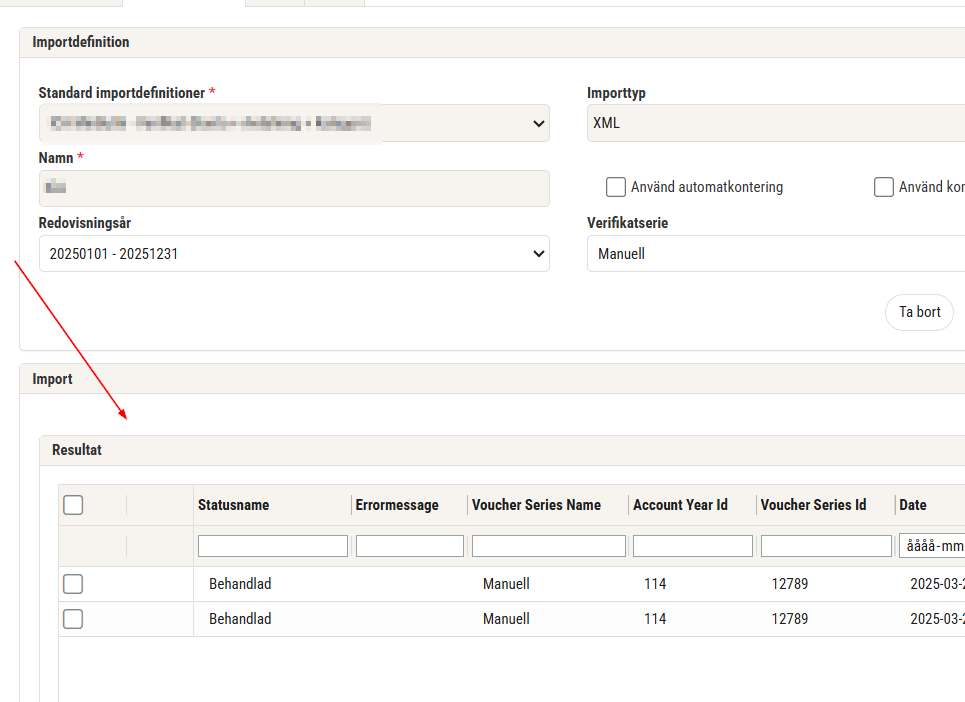Sort by the Voucher Series Id column
The width and height of the screenshot is (965, 702).
813,505
